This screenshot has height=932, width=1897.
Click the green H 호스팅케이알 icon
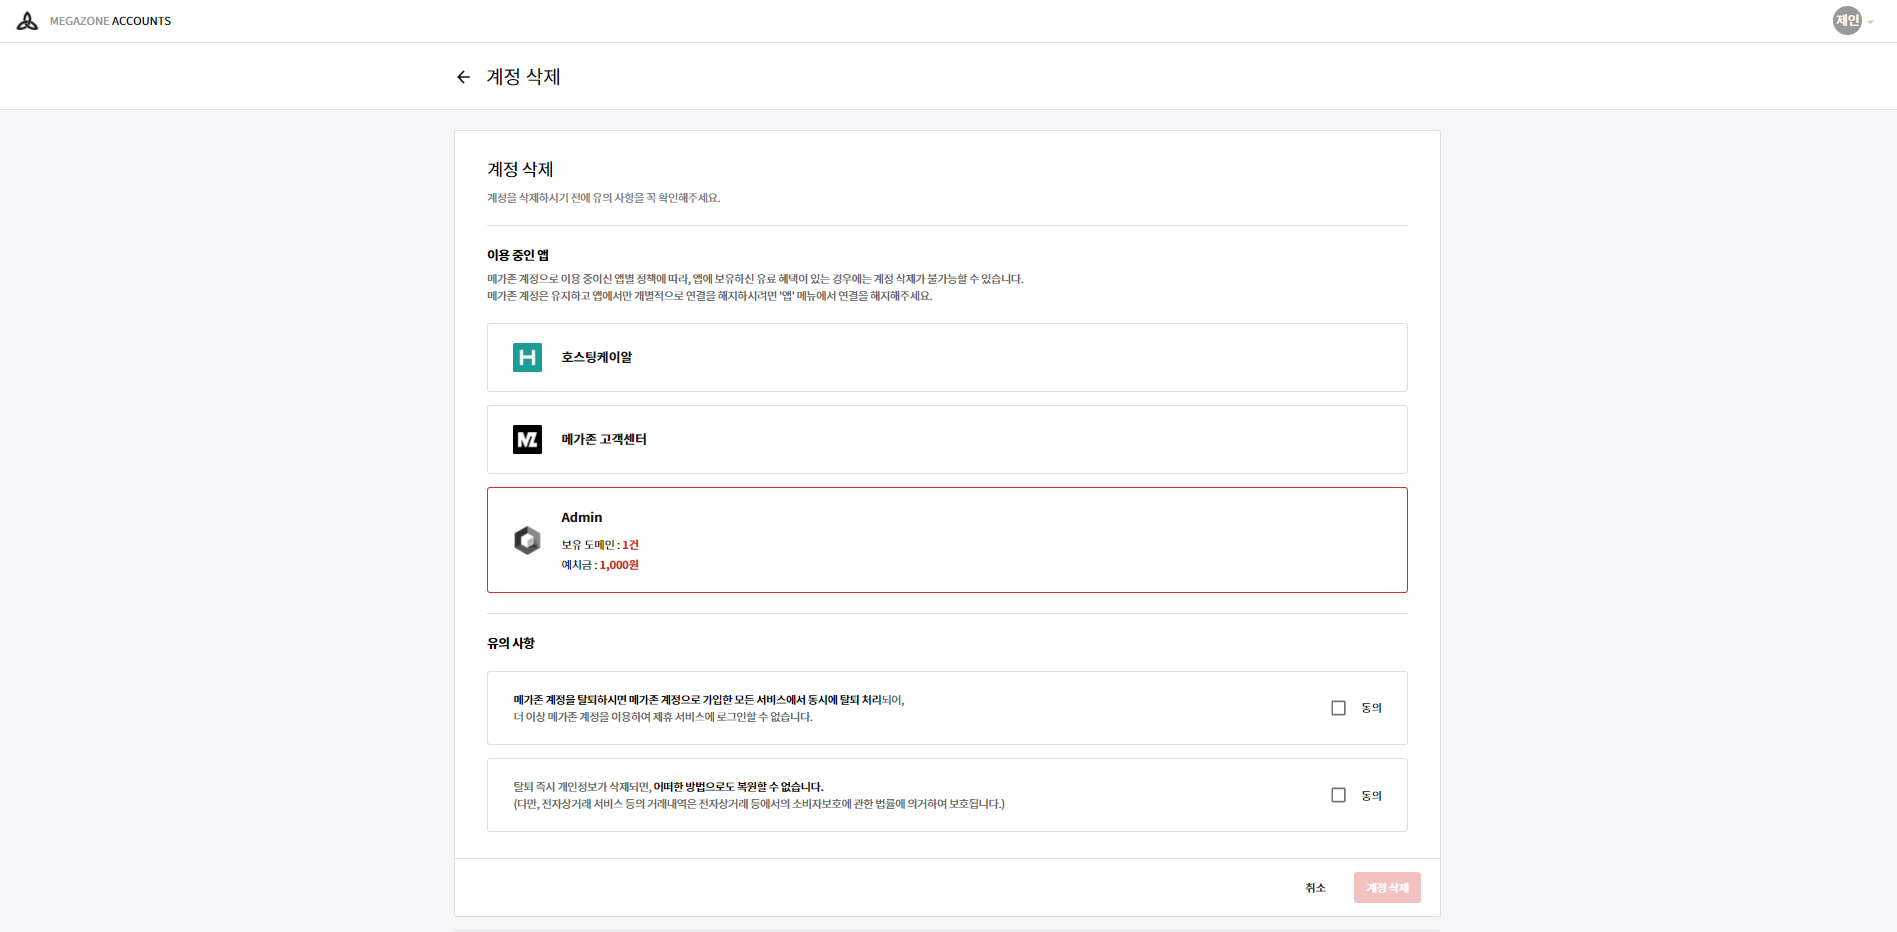click(x=527, y=357)
